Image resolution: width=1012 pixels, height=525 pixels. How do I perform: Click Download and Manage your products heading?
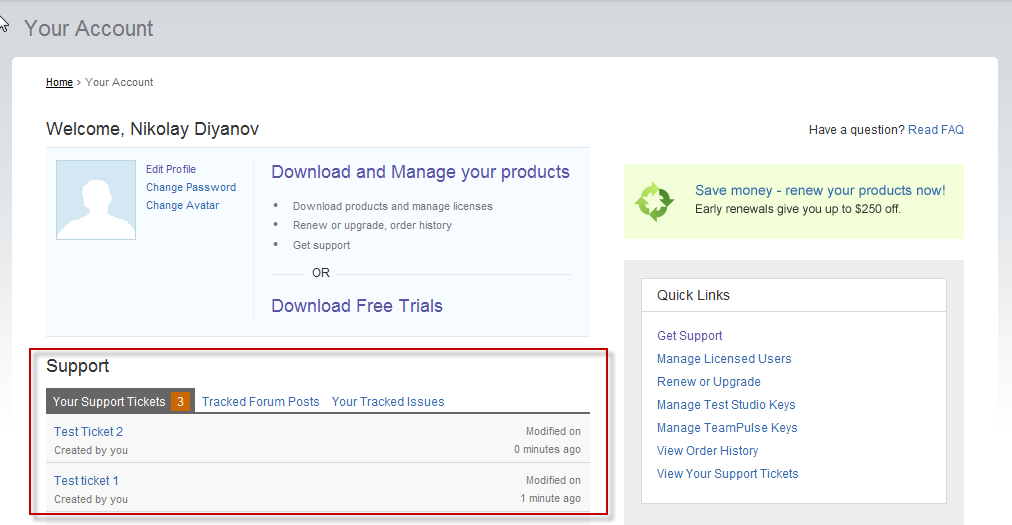[420, 172]
